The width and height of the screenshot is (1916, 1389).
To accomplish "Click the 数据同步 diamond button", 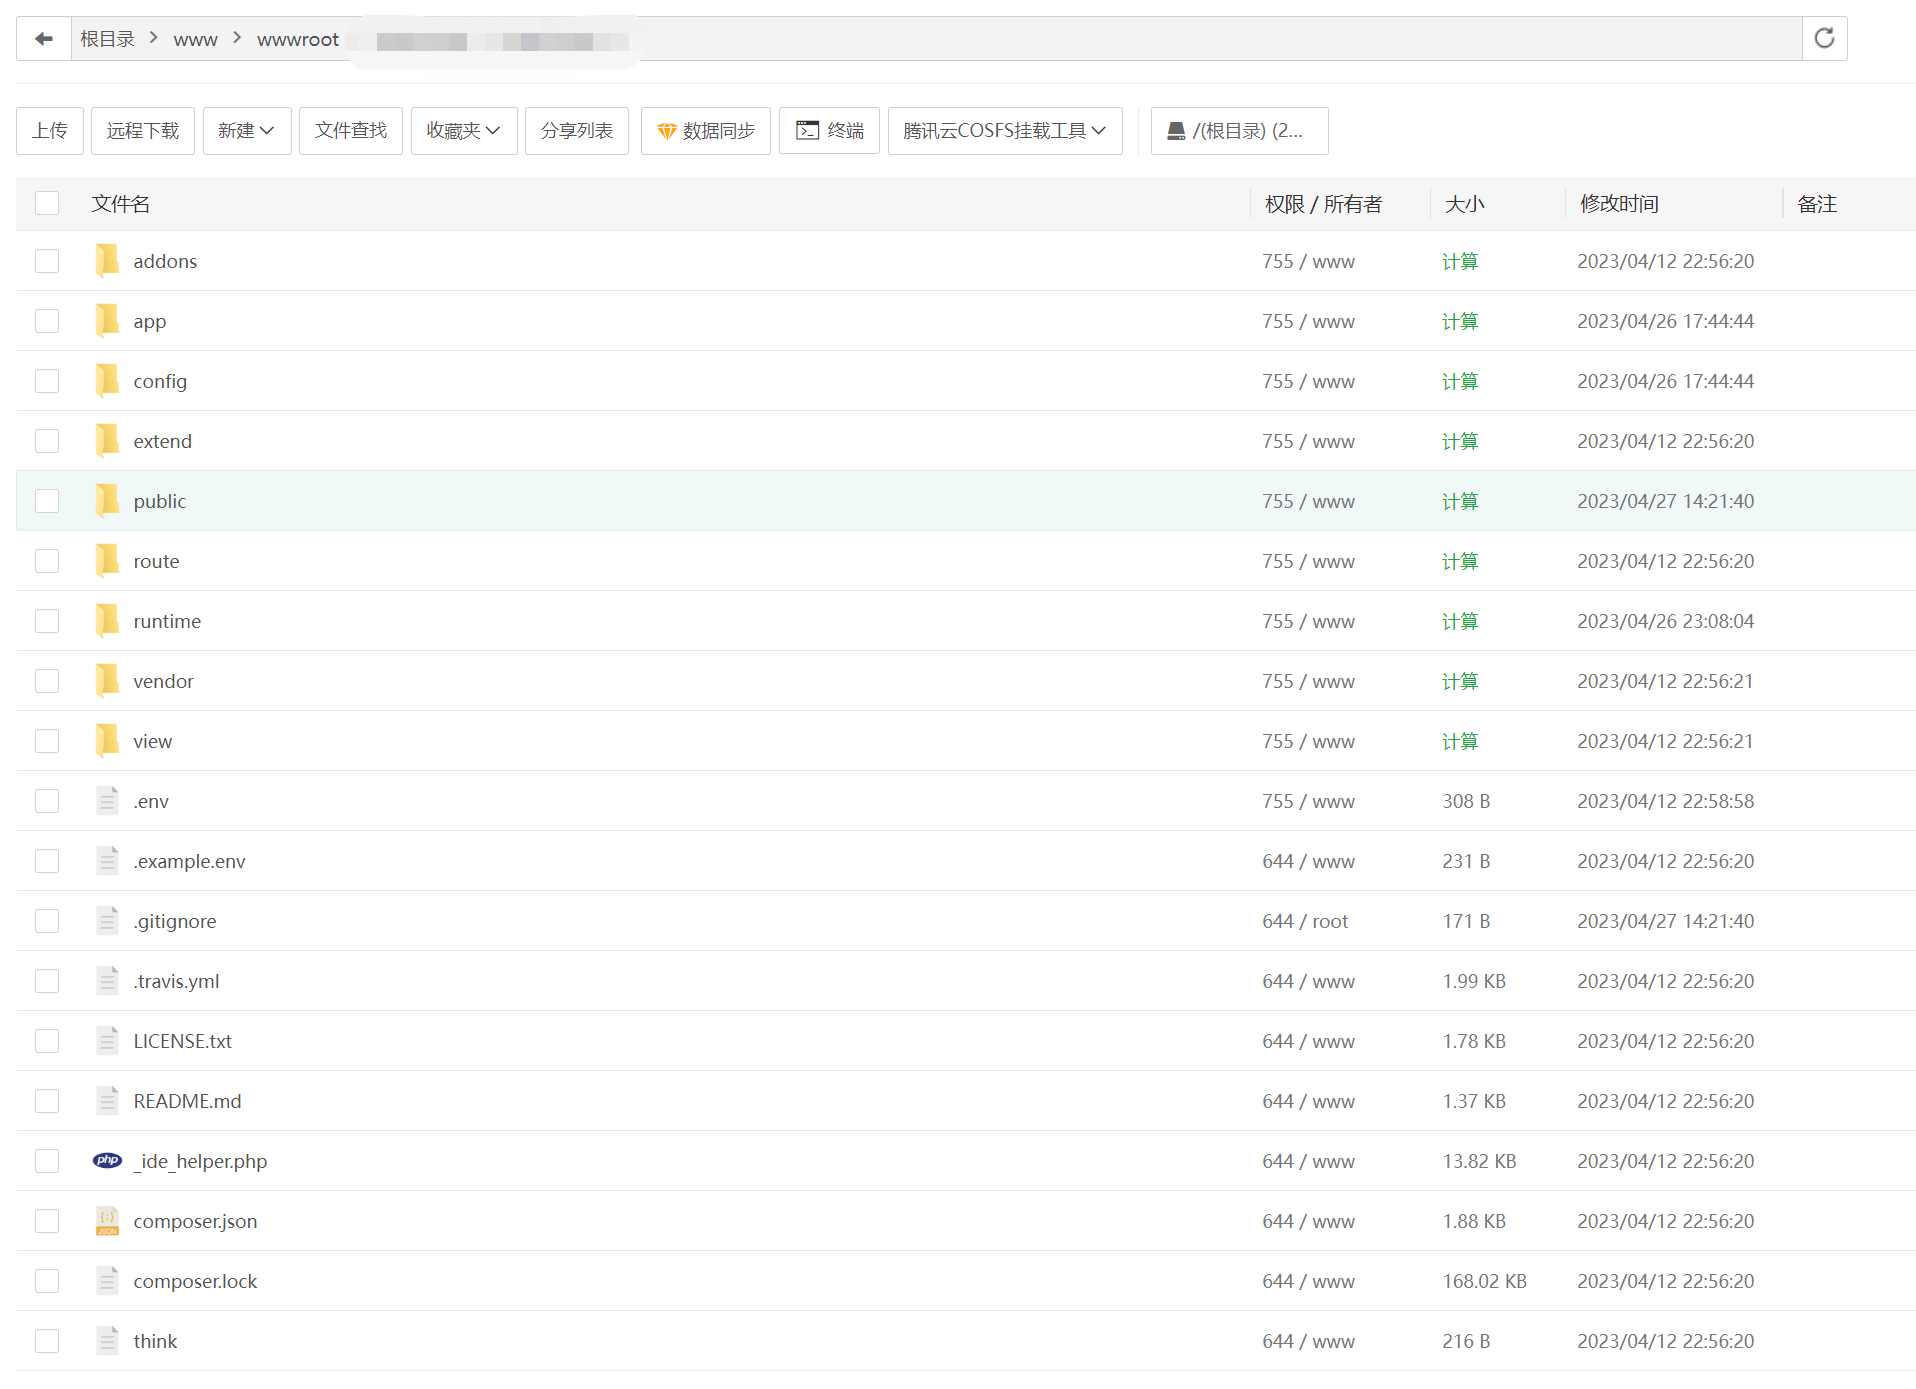I will pyautogui.click(x=705, y=131).
